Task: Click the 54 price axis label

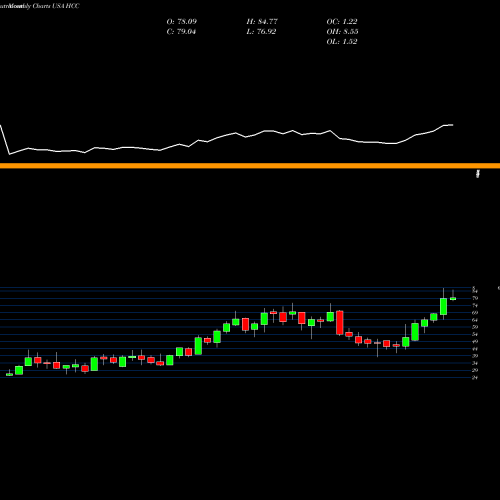Action: coord(475,334)
